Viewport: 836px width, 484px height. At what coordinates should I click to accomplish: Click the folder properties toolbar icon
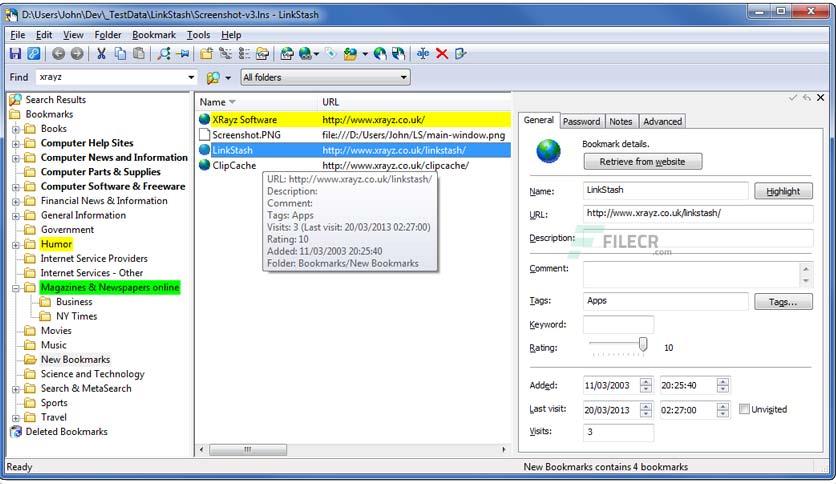(x=262, y=53)
